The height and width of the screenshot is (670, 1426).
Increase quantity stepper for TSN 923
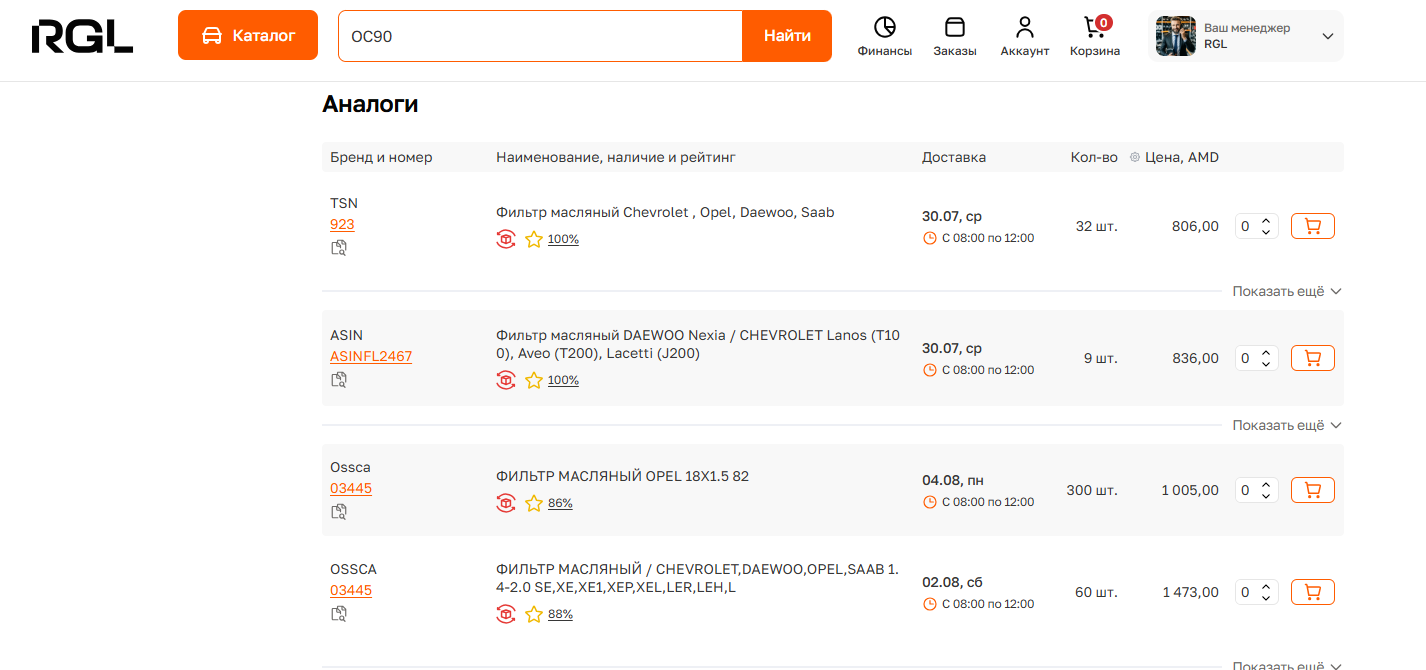coord(1266,221)
